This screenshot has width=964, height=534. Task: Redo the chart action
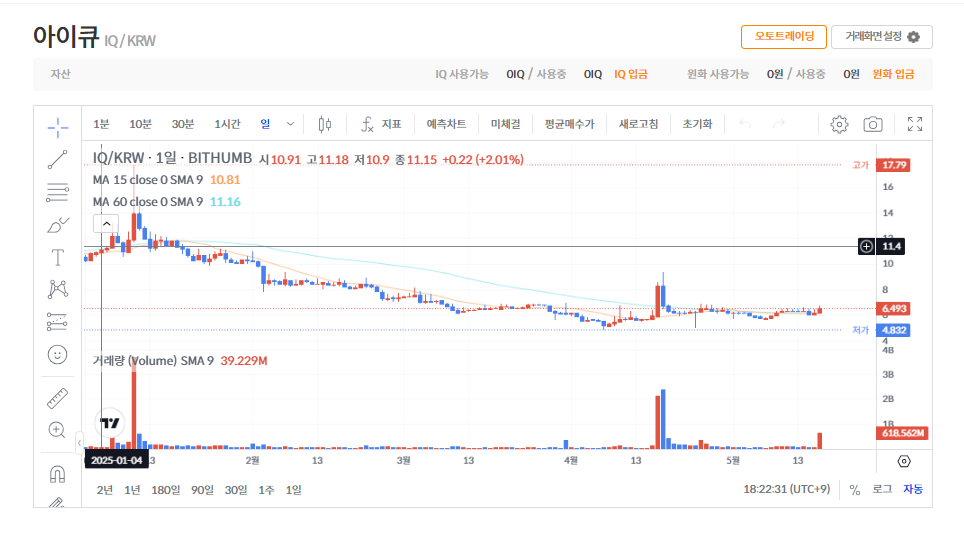[x=779, y=124]
